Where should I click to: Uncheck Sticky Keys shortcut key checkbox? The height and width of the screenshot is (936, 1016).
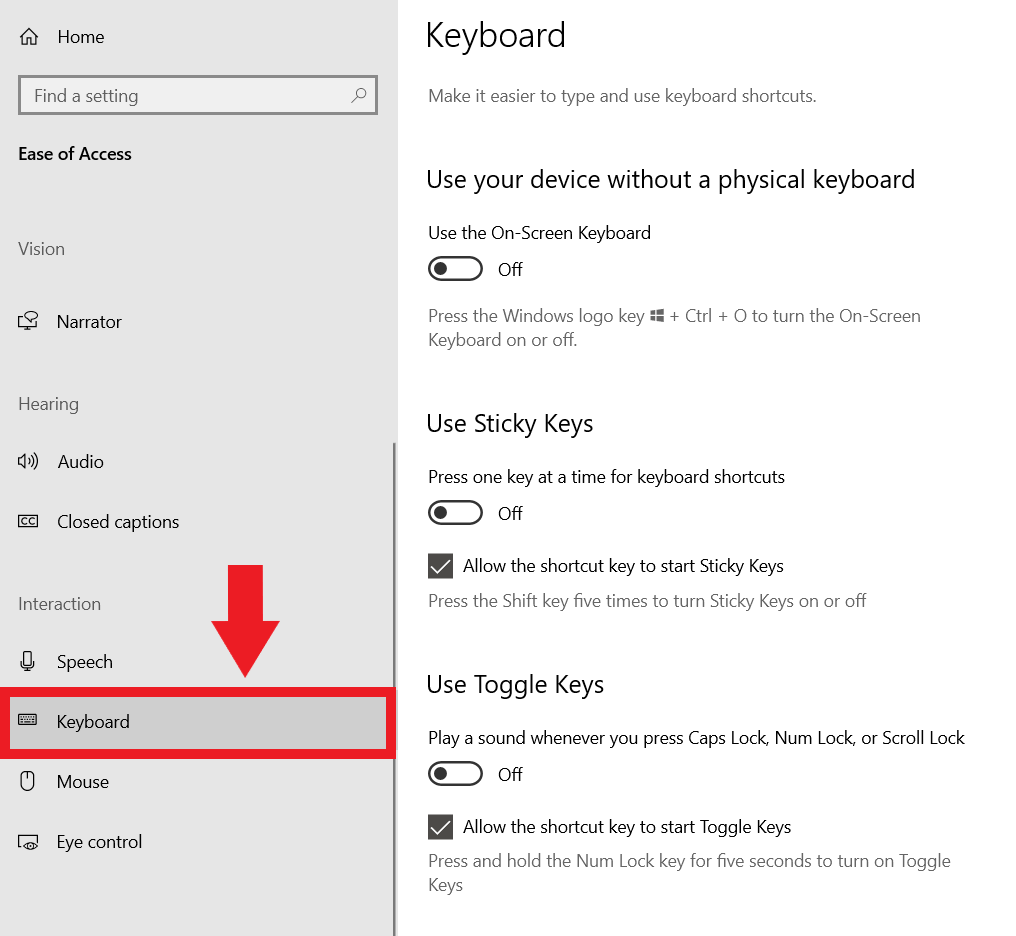tap(441, 566)
